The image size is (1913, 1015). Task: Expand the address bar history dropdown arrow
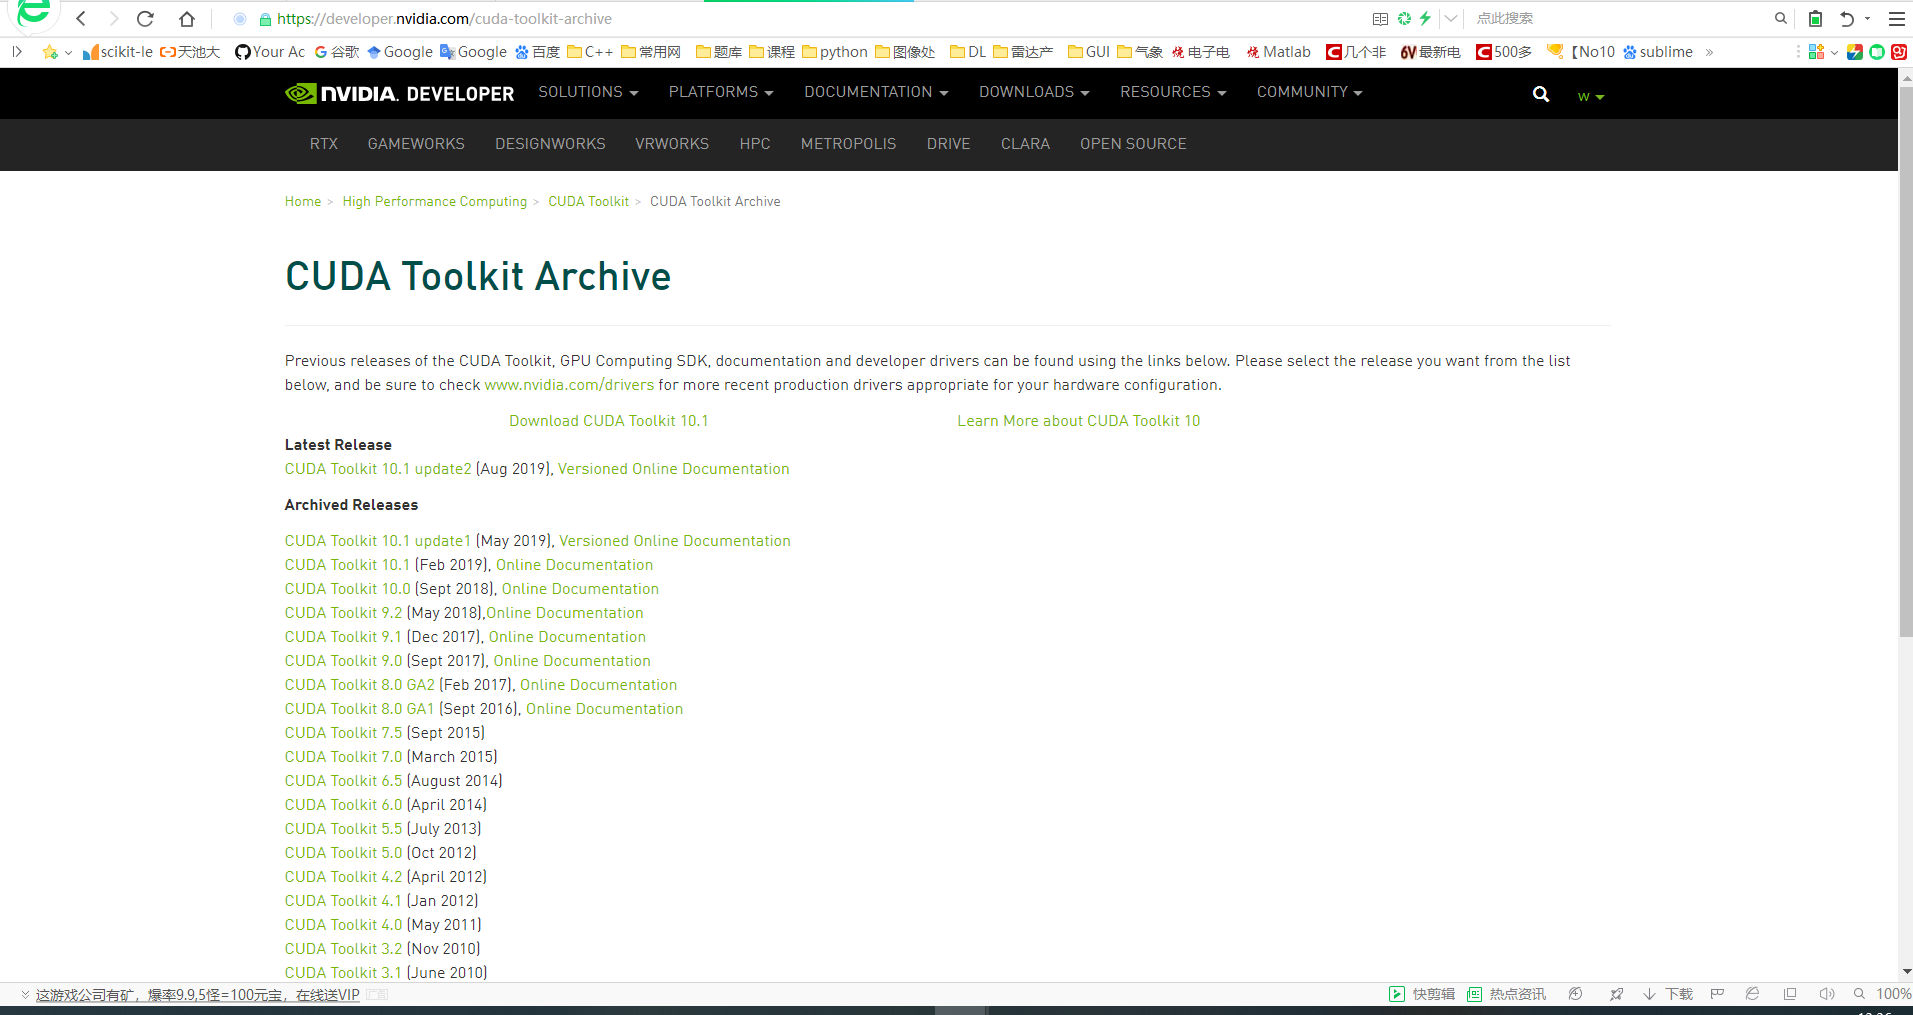[1451, 18]
